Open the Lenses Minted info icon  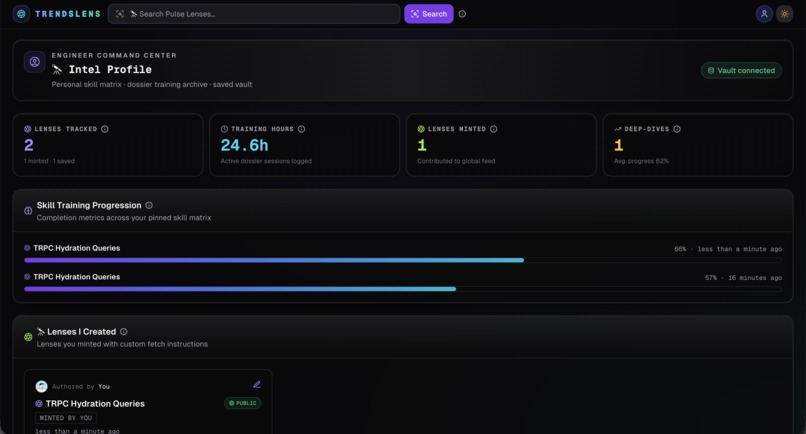click(x=493, y=129)
